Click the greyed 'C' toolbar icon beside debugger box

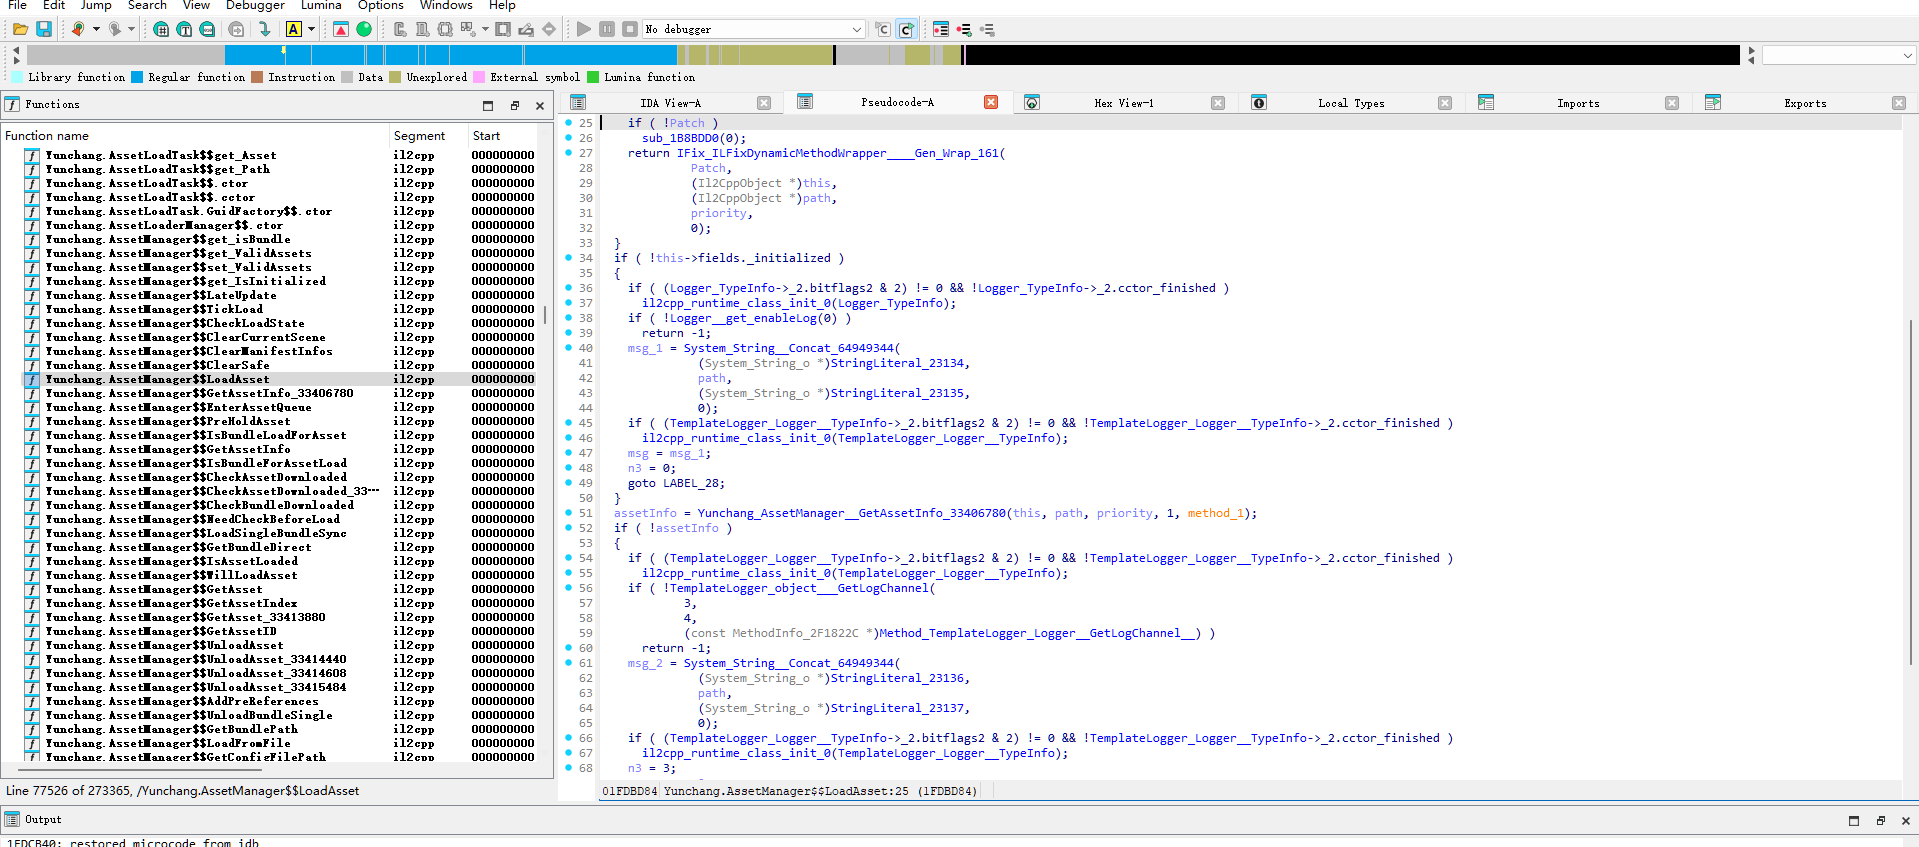coord(883,29)
